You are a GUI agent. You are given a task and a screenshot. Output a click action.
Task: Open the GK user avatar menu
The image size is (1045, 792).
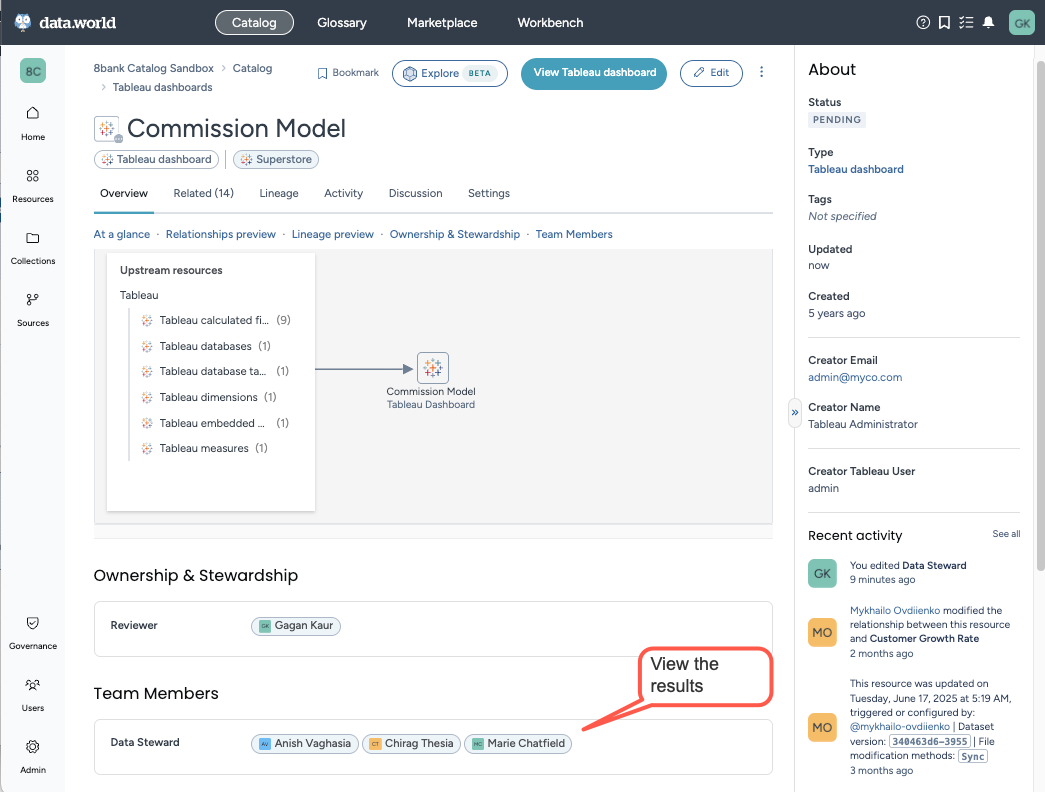pyautogui.click(x=1021, y=22)
